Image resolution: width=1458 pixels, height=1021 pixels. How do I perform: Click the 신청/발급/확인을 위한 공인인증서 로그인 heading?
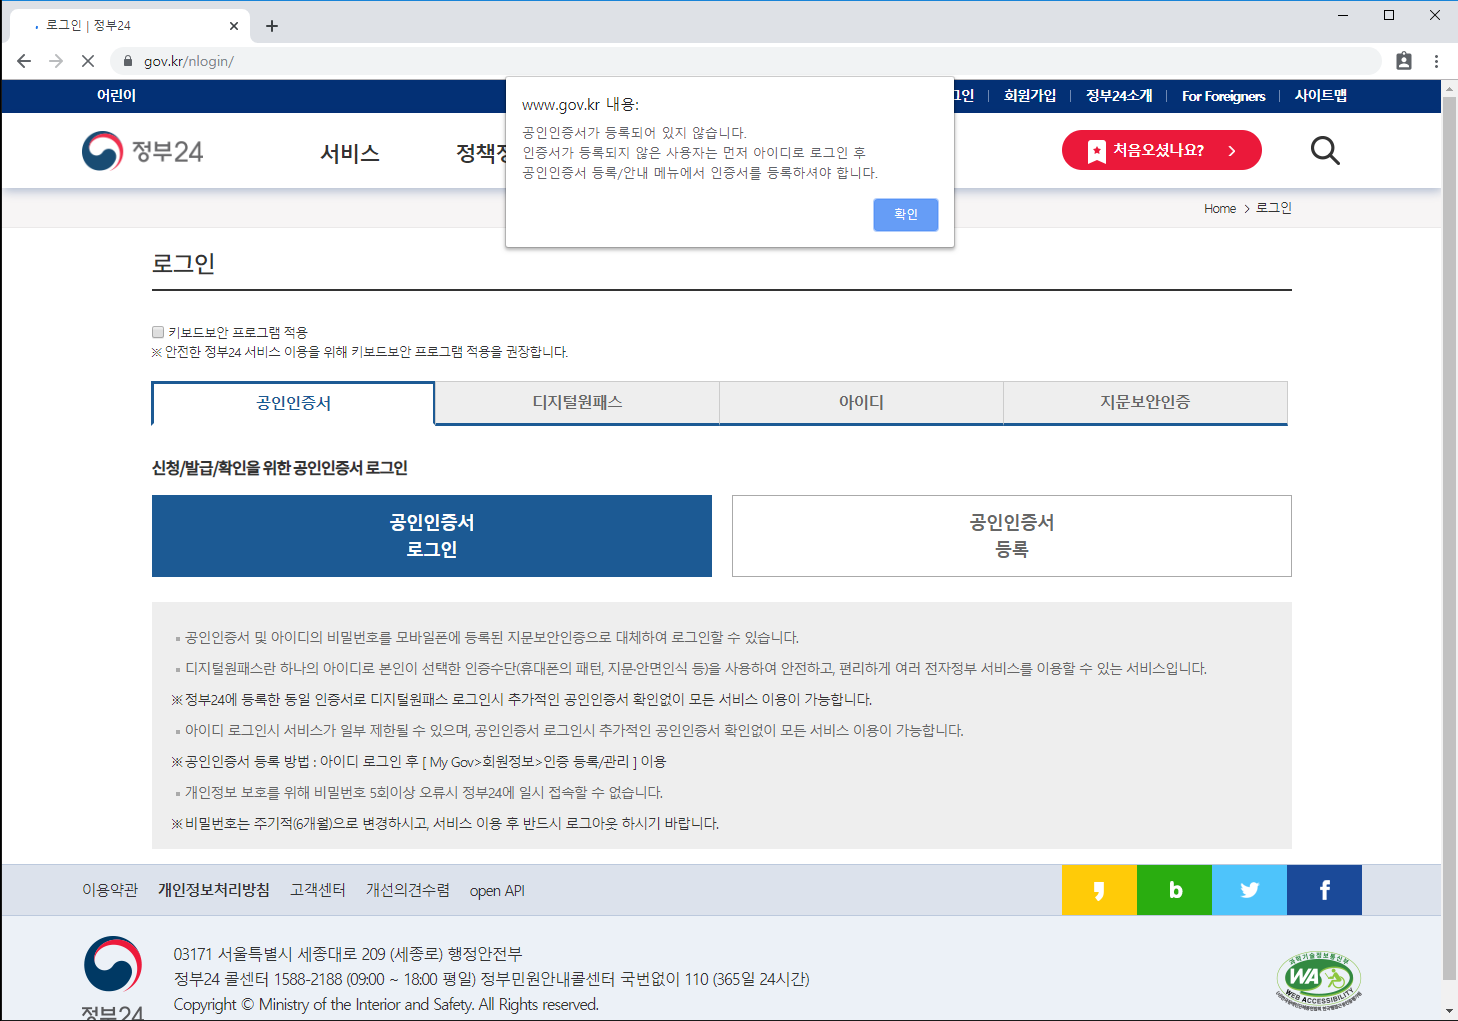click(x=280, y=468)
